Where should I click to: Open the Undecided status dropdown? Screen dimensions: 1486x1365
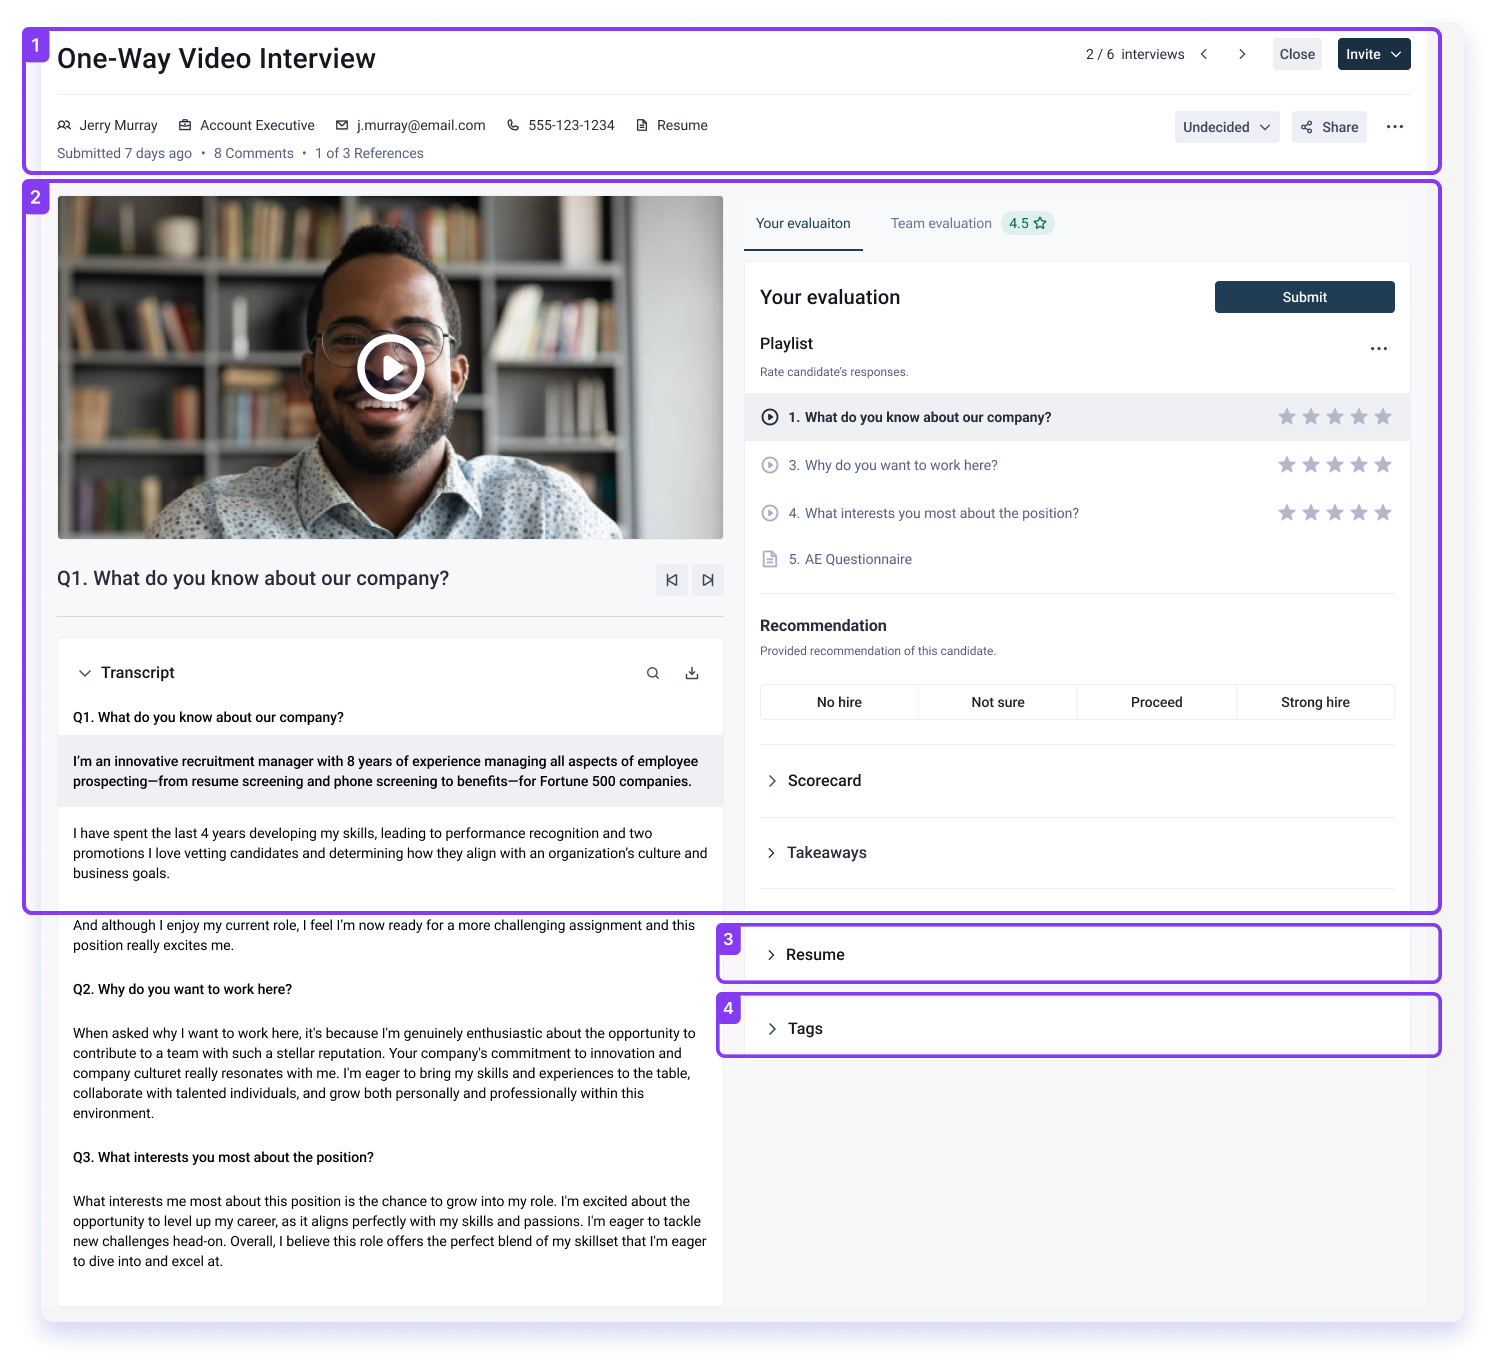[x=1227, y=127]
